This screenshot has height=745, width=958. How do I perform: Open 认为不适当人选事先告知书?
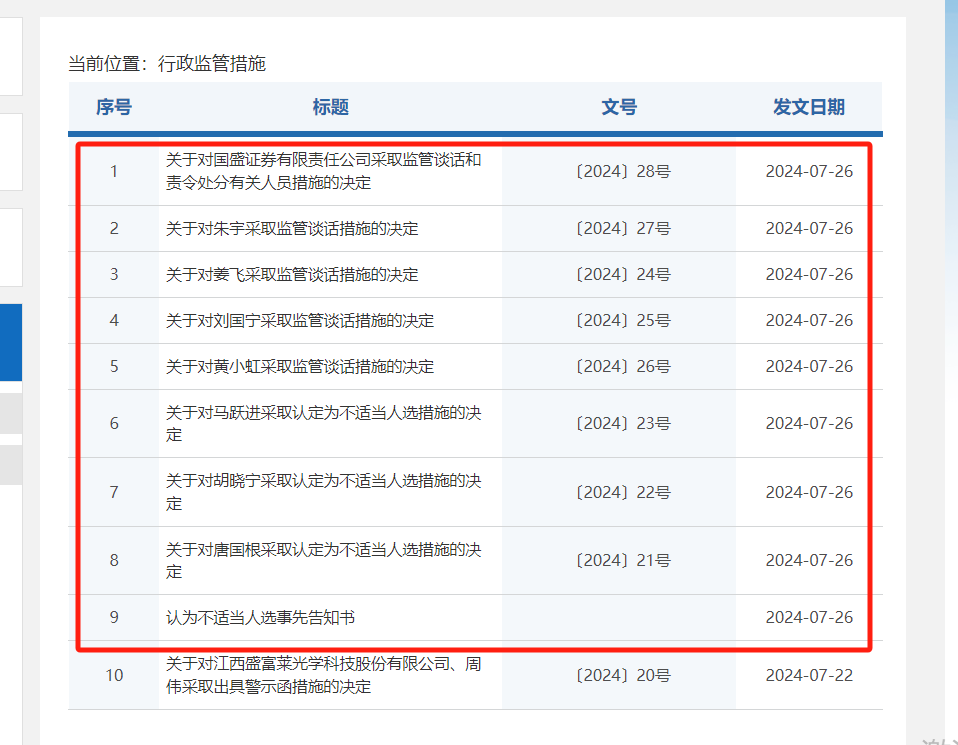coord(260,617)
